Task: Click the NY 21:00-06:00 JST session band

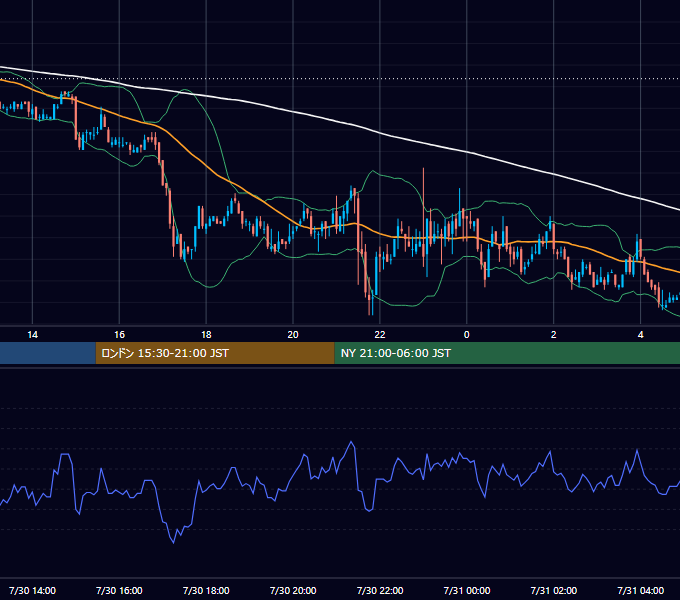Action: (507, 353)
